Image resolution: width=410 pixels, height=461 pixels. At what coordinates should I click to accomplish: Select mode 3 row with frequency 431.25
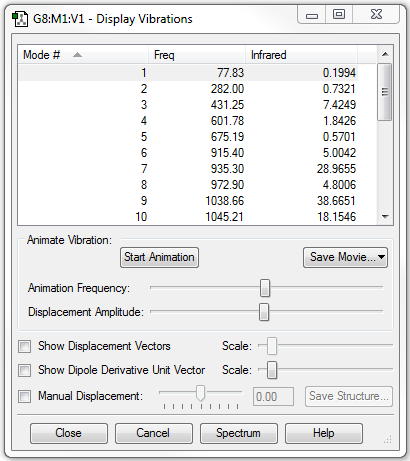[188, 105]
